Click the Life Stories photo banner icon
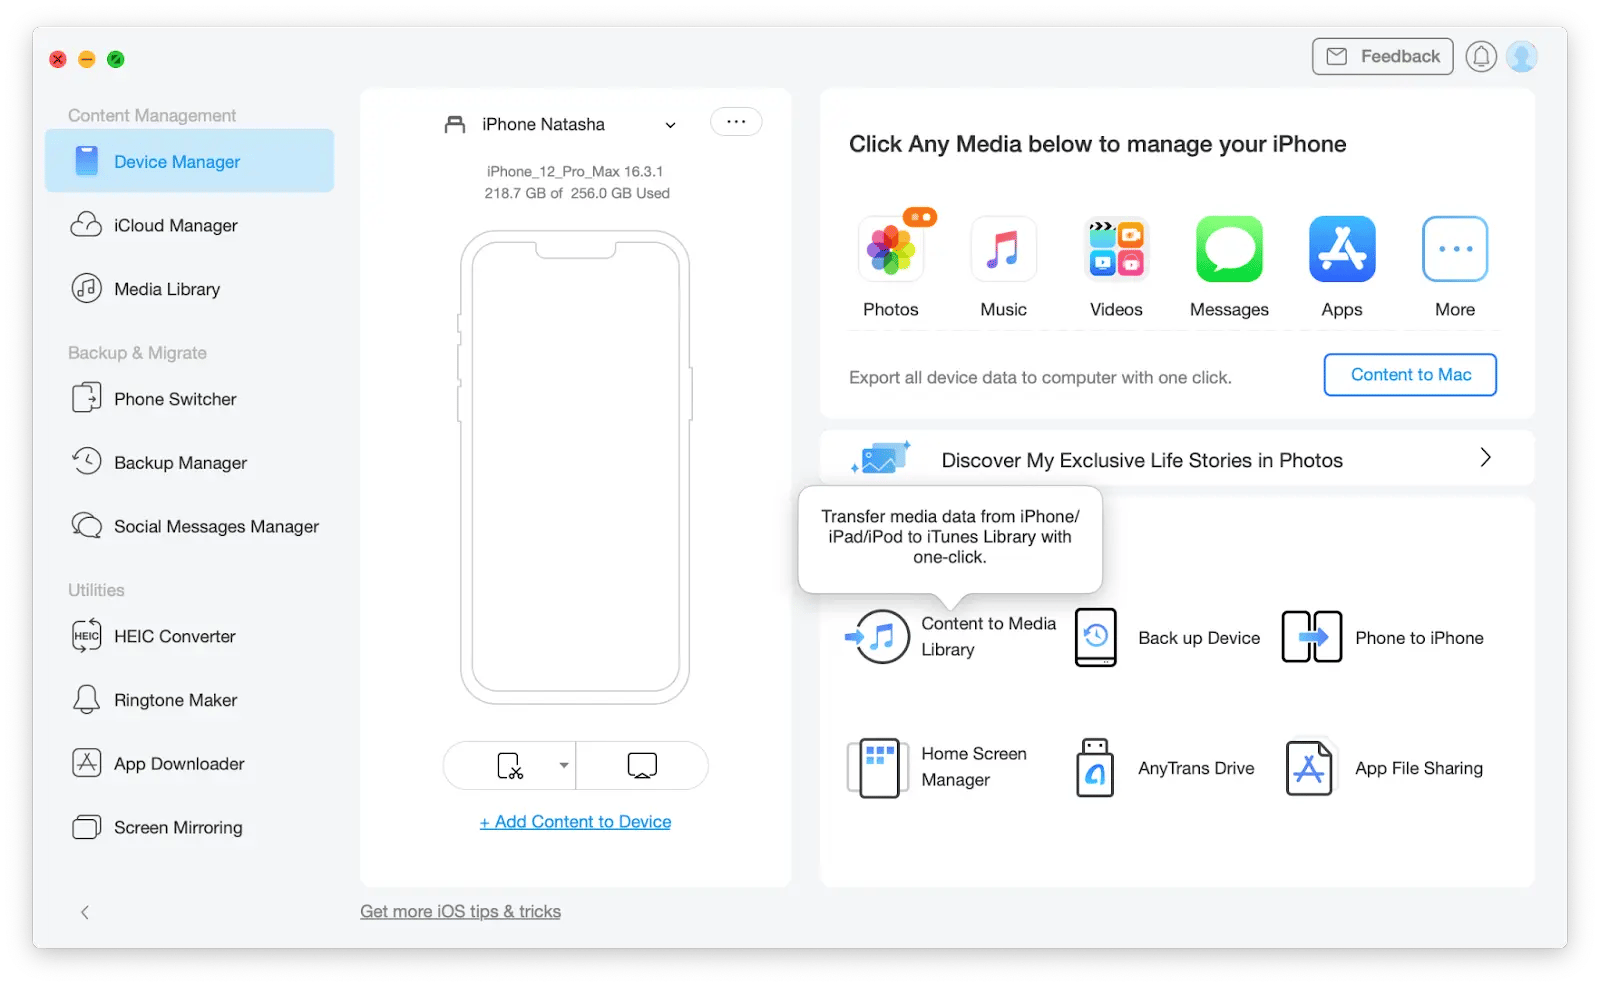The height and width of the screenshot is (987, 1600). click(880, 458)
